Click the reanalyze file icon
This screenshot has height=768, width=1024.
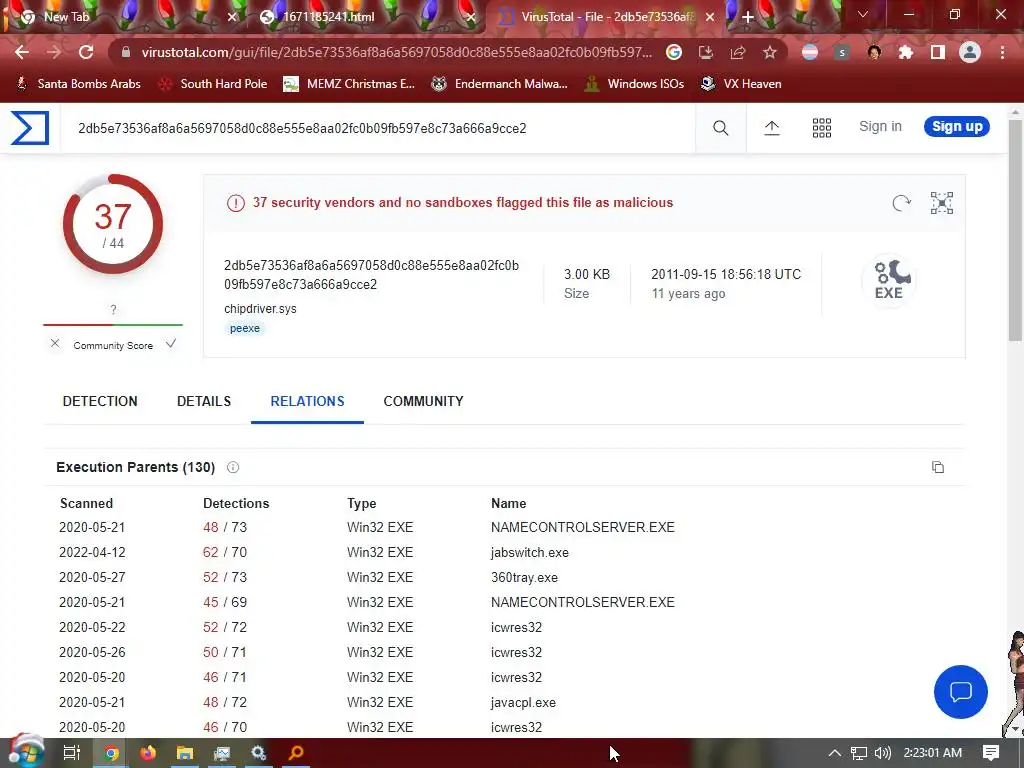coord(901,203)
